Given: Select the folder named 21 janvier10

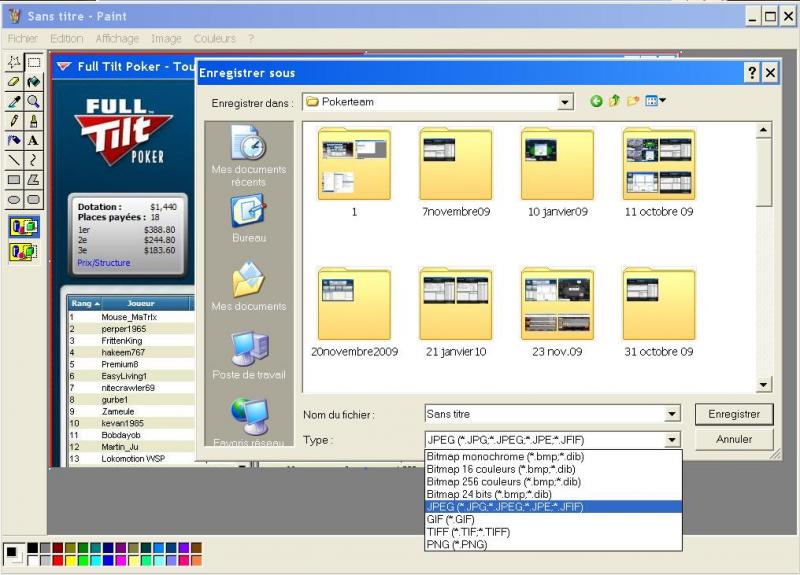Looking at the screenshot, I should (x=456, y=312).
